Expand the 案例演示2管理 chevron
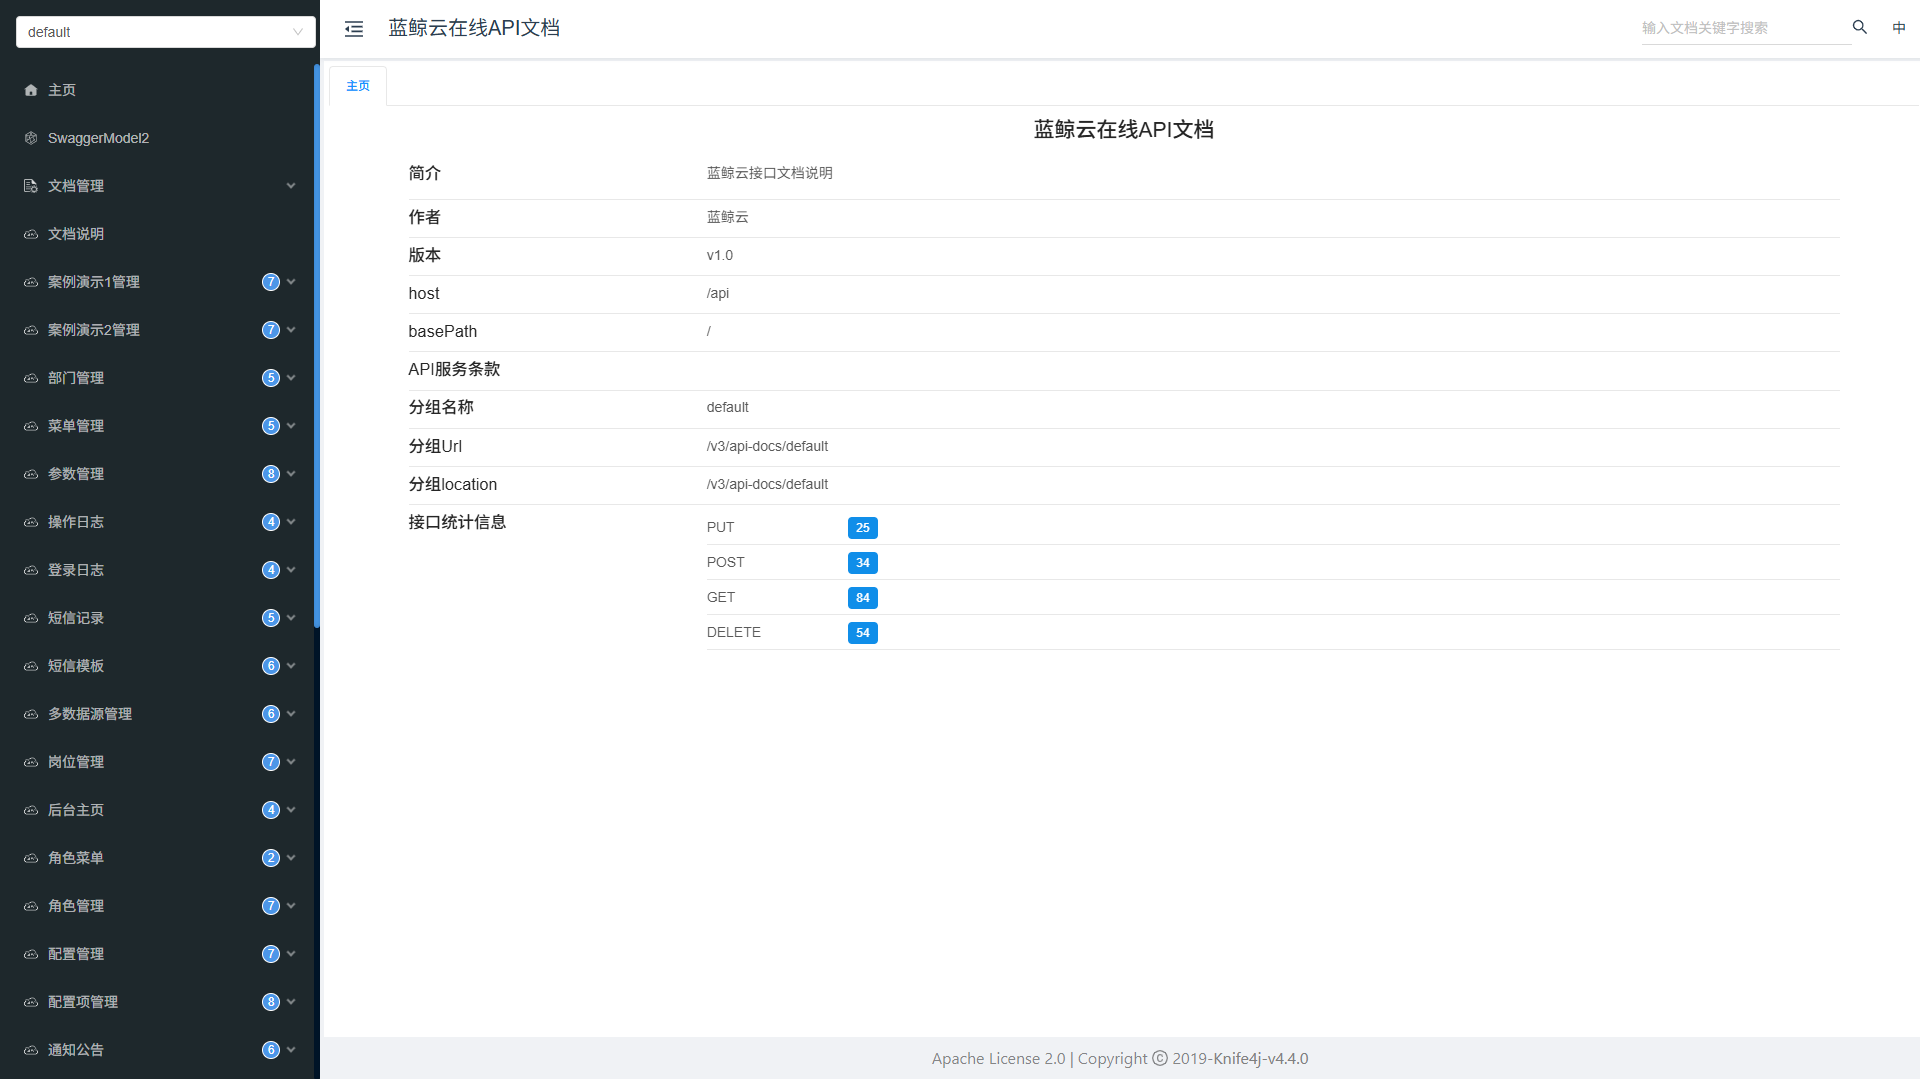This screenshot has width=1920, height=1079. tap(291, 329)
